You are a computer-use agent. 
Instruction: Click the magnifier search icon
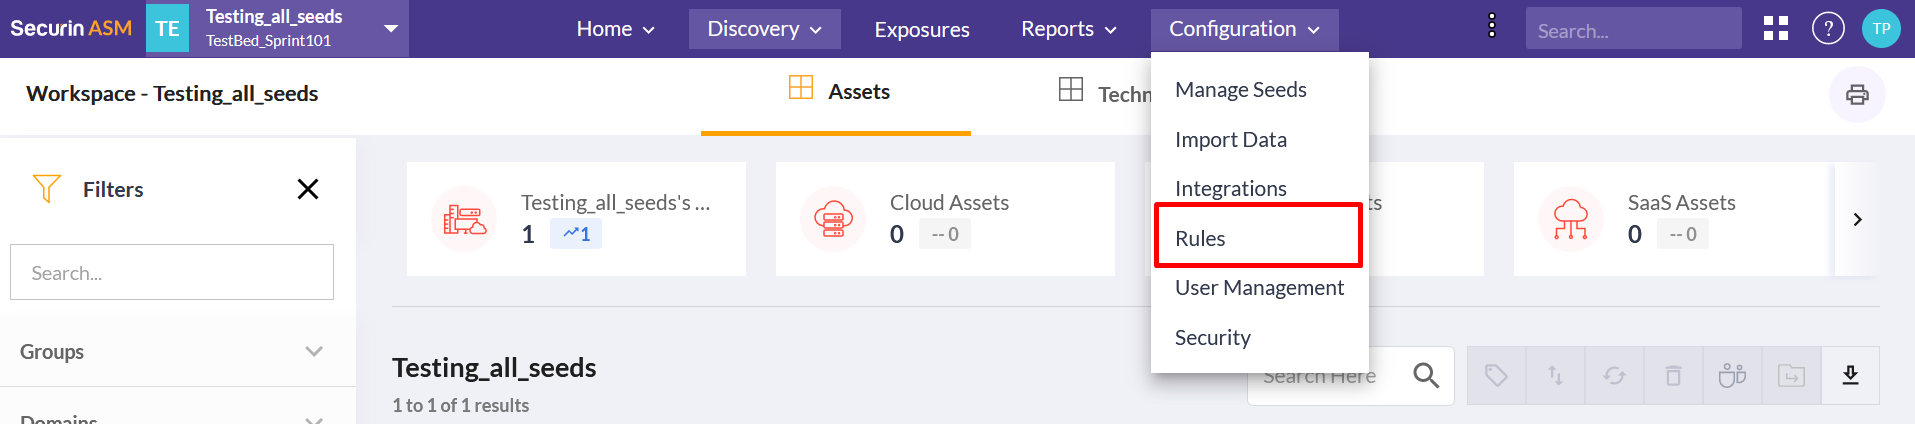[1426, 375]
